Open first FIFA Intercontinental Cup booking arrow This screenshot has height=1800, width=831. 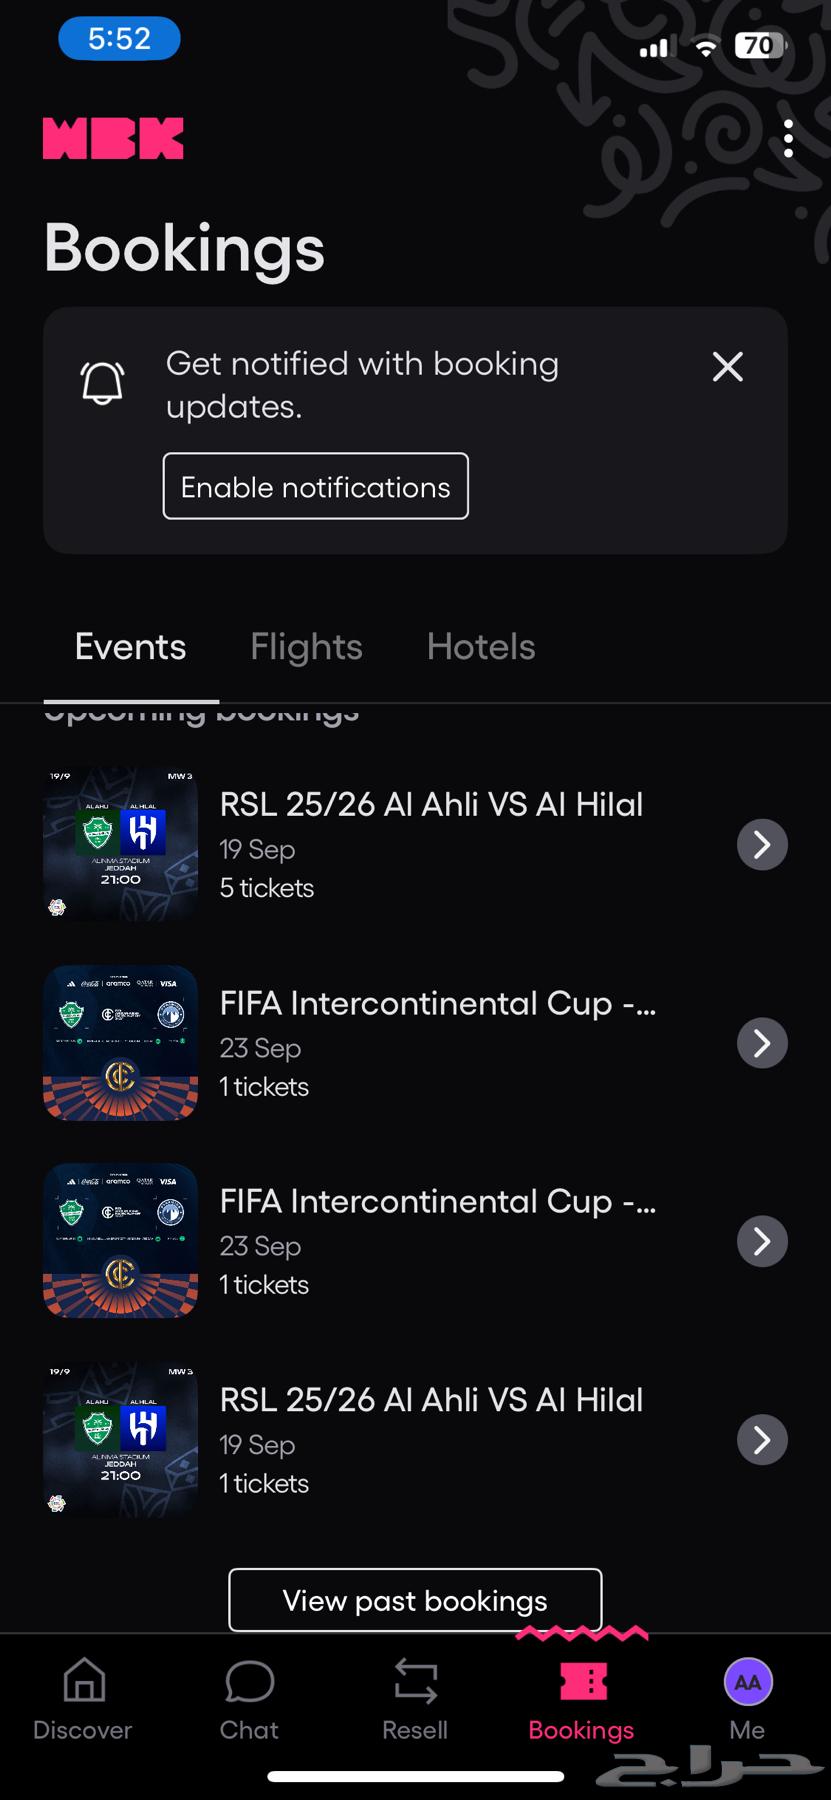(x=762, y=1043)
